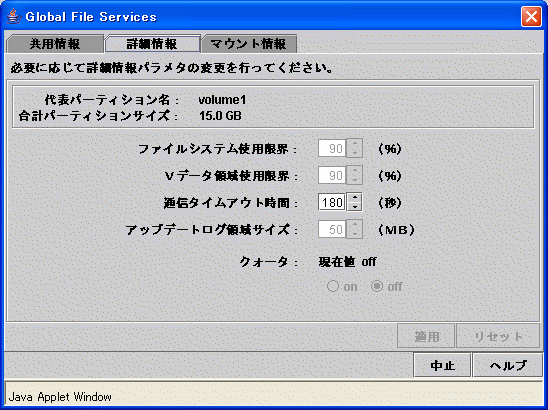Decrease ファイルシステム使用限界 with down arrow
The height and width of the screenshot is (410, 548).
[x=355, y=153]
